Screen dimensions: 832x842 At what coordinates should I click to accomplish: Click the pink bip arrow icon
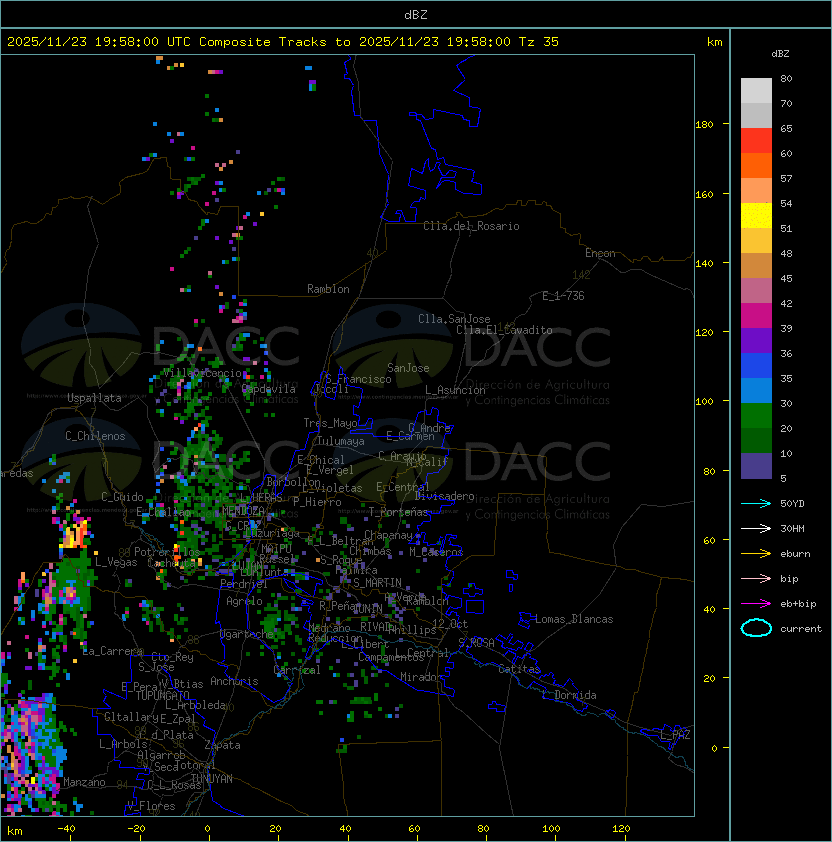point(756,578)
